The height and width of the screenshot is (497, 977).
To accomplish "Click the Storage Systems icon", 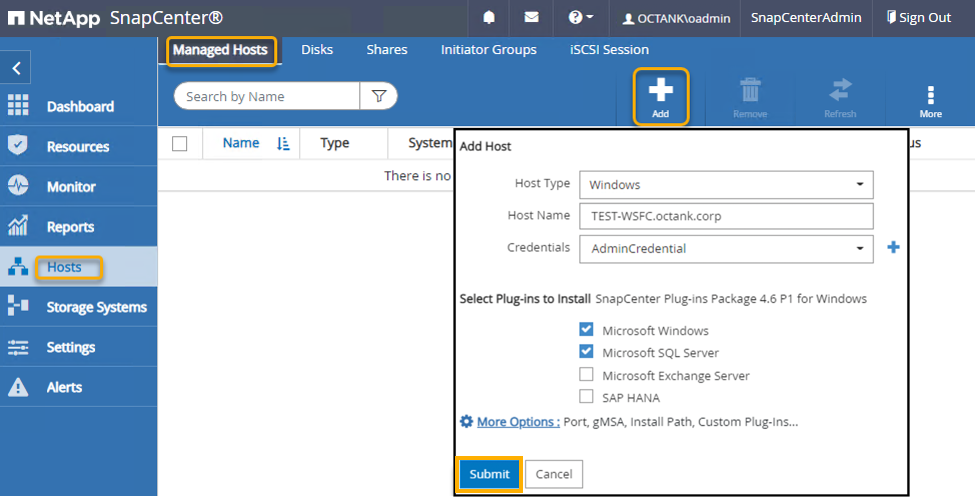I will [x=17, y=306].
